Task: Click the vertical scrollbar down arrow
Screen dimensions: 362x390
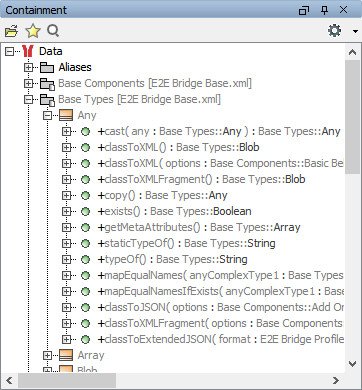Action: [x=353, y=363]
